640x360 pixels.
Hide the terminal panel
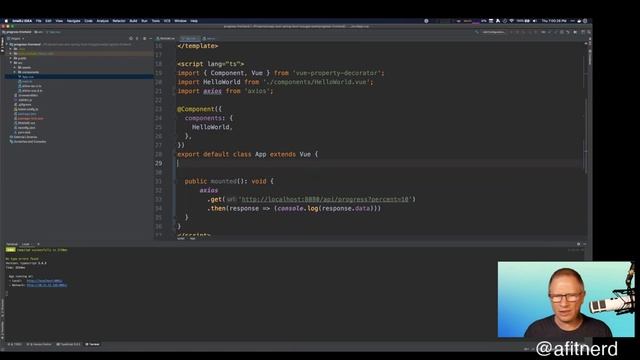coord(585,244)
